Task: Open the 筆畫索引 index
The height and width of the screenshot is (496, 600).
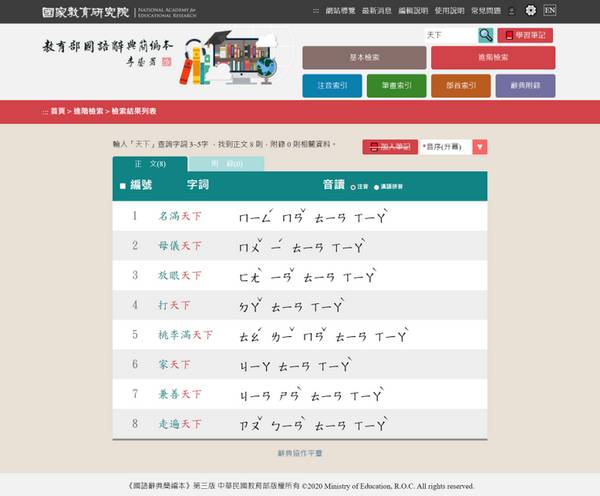Action: (396, 86)
